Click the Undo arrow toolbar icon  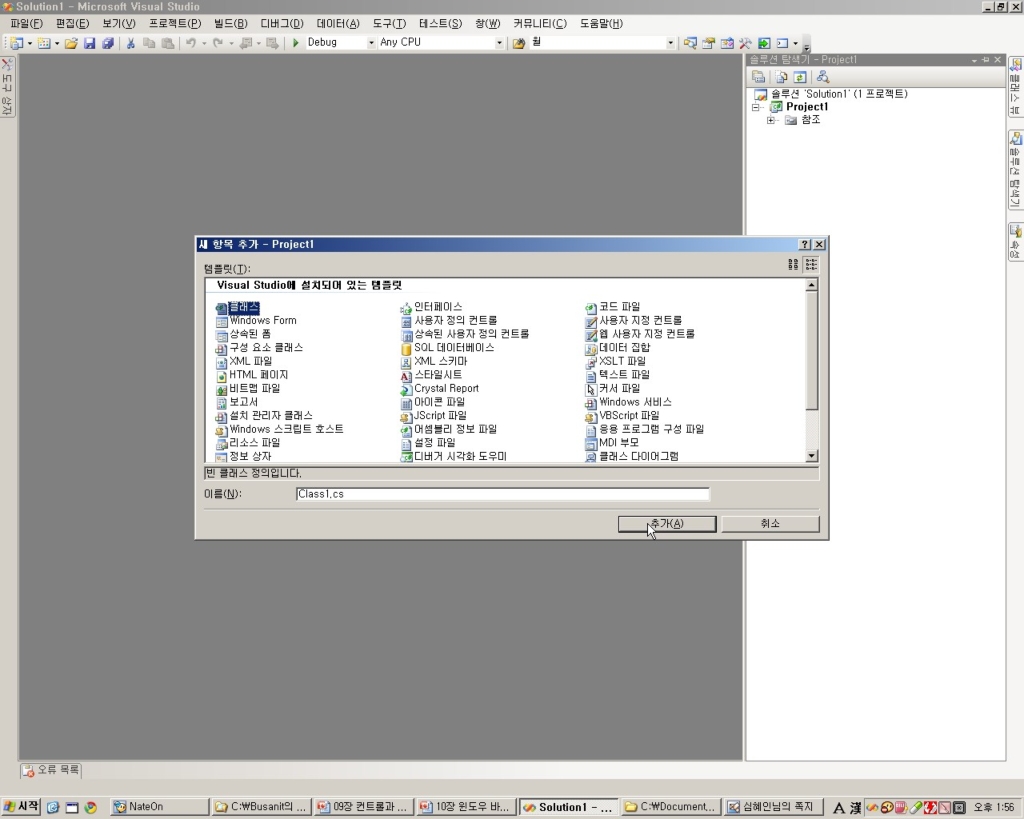pos(191,43)
